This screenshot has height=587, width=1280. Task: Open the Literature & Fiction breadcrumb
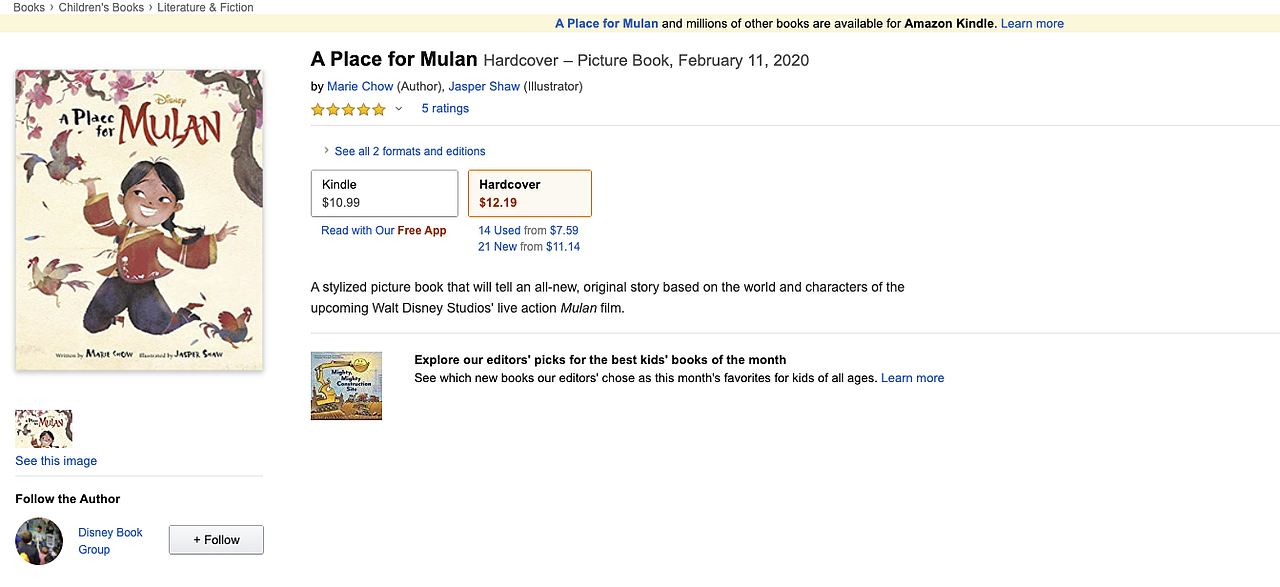[x=205, y=7]
